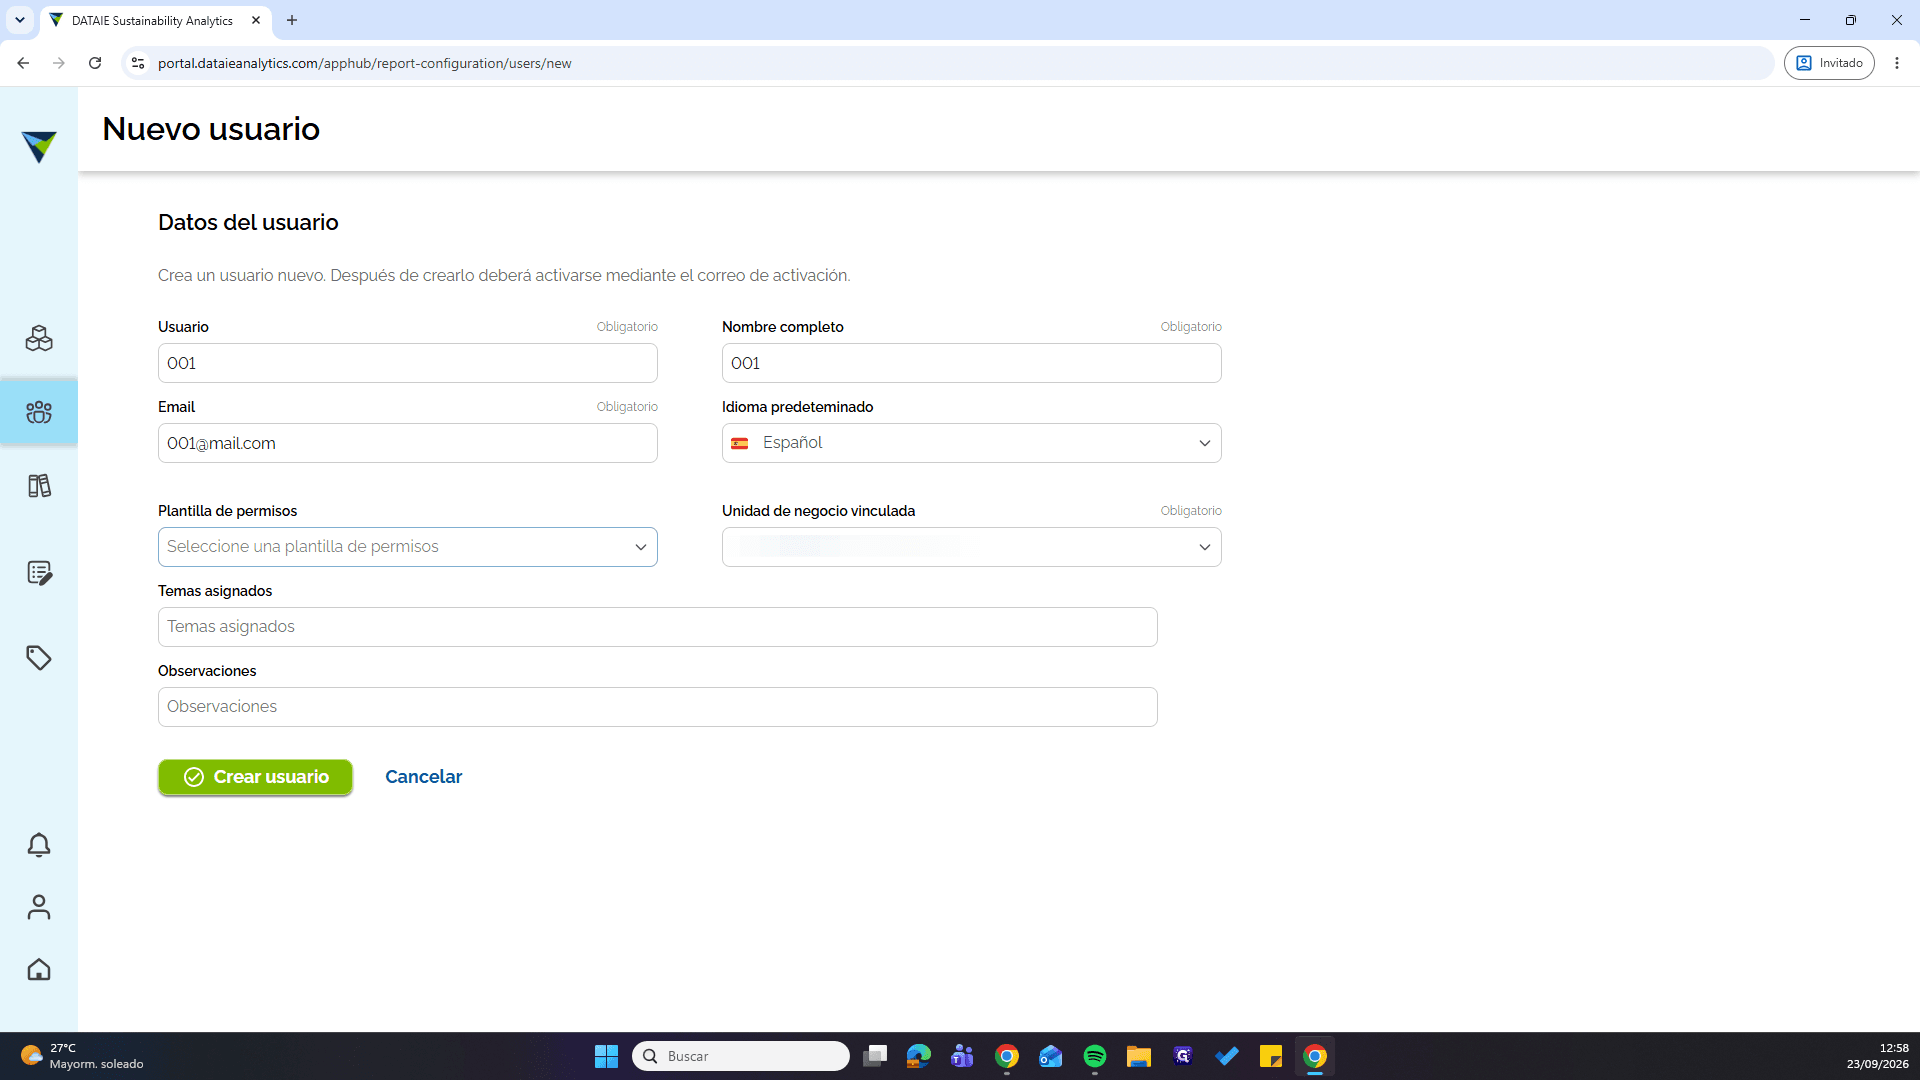Screen dimensions: 1920x1080
Task: Click the Spain flag in language selector
Action: 740,443
